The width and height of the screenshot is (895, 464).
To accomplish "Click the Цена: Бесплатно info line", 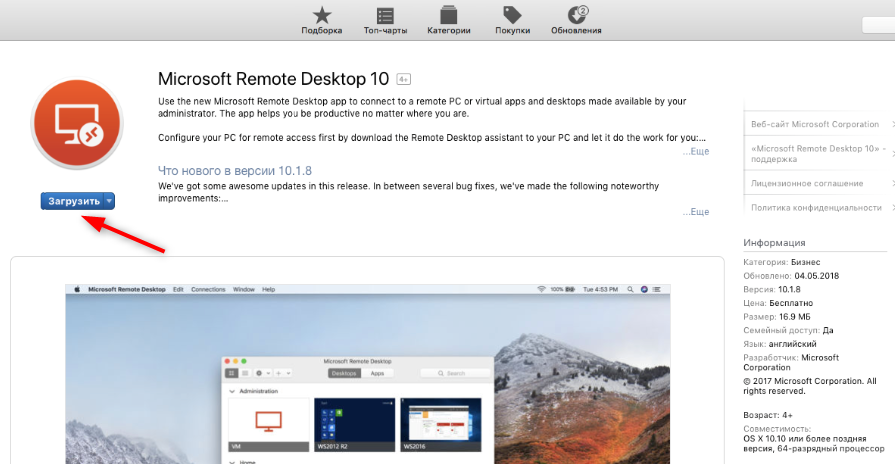I will point(778,303).
